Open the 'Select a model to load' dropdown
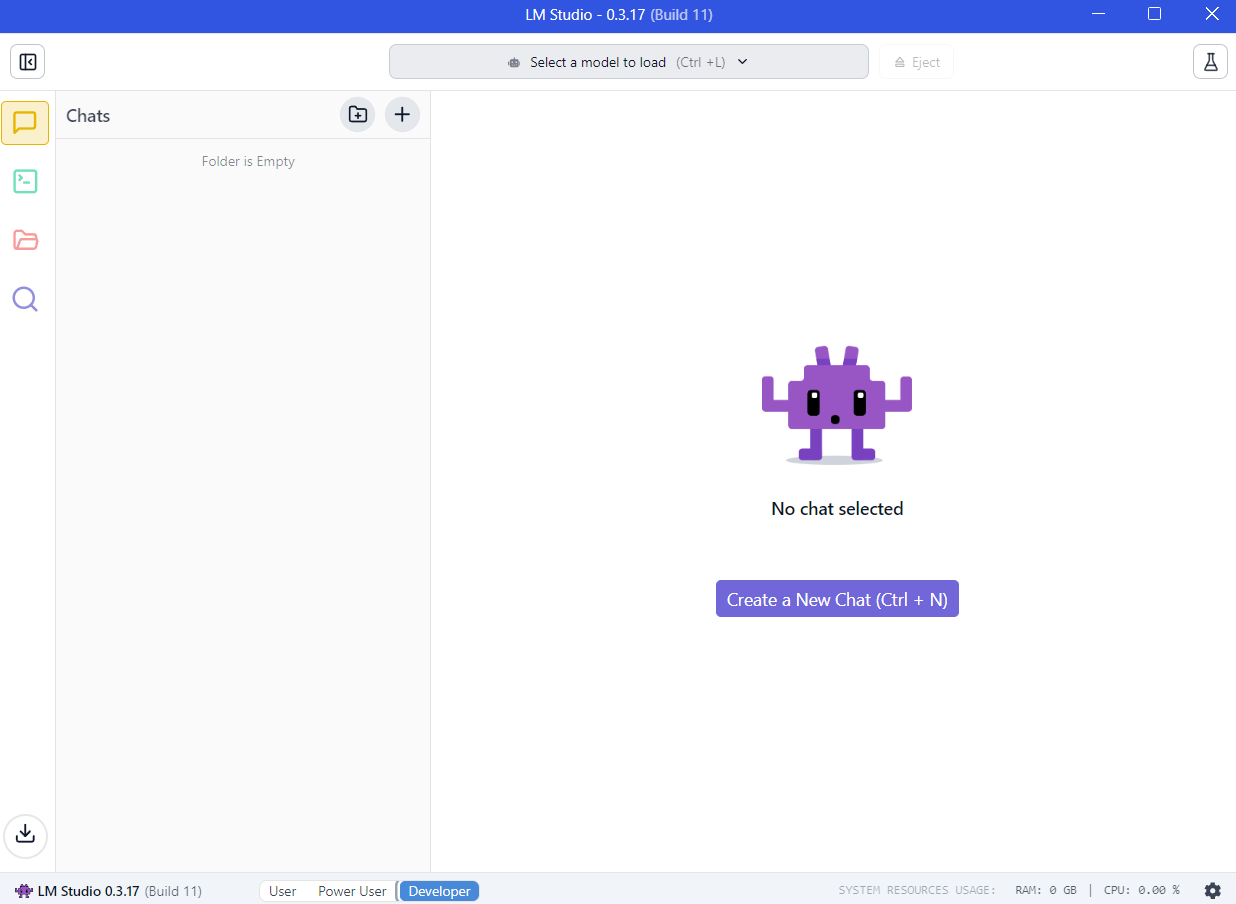1236x904 pixels. tap(629, 62)
